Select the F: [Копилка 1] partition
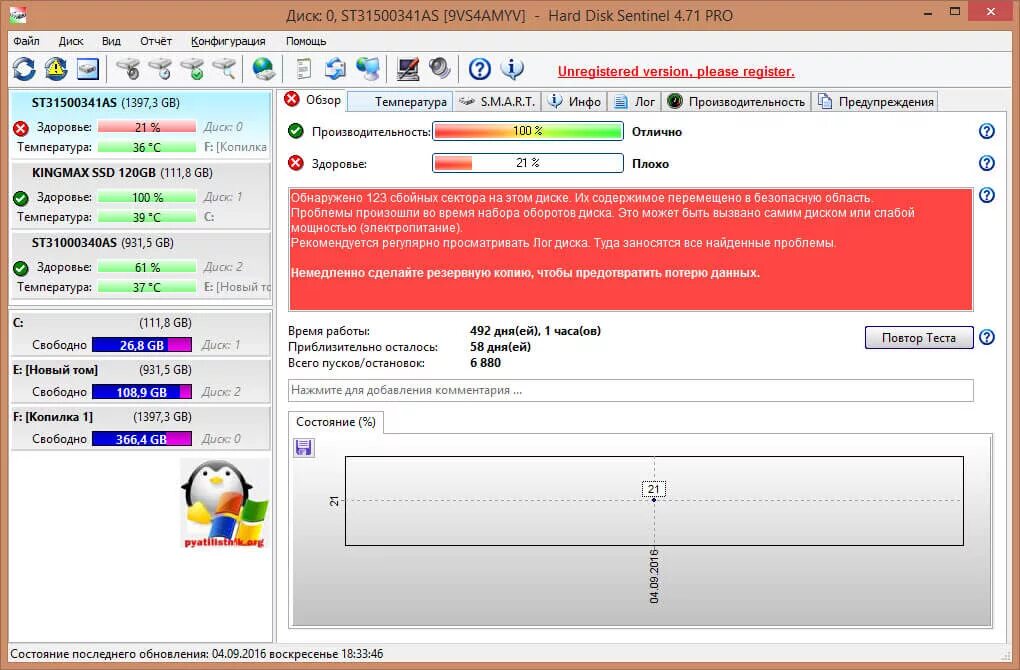The width and height of the screenshot is (1020, 670). pyautogui.click(x=141, y=428)
